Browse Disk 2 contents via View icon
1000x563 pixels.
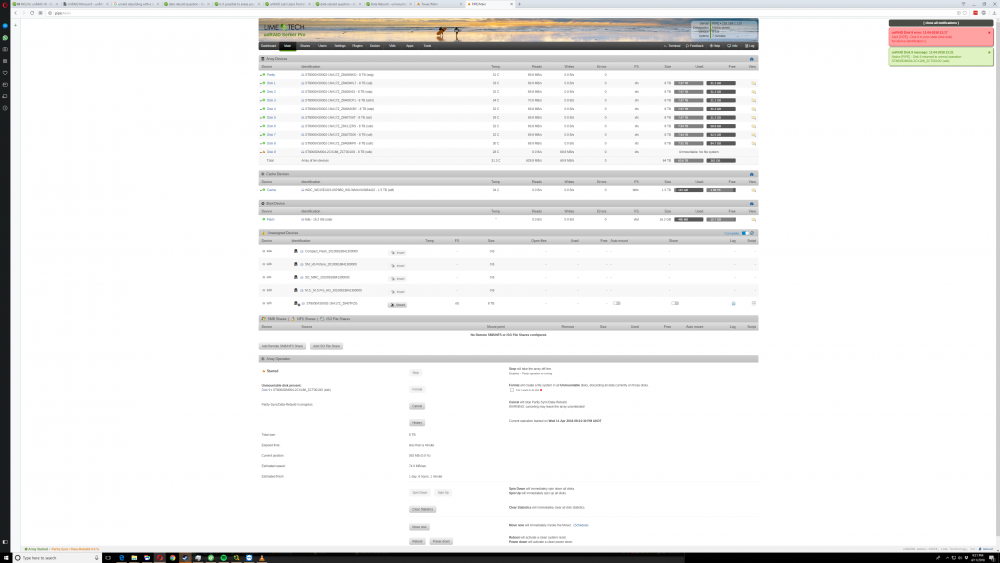point(753,92)
